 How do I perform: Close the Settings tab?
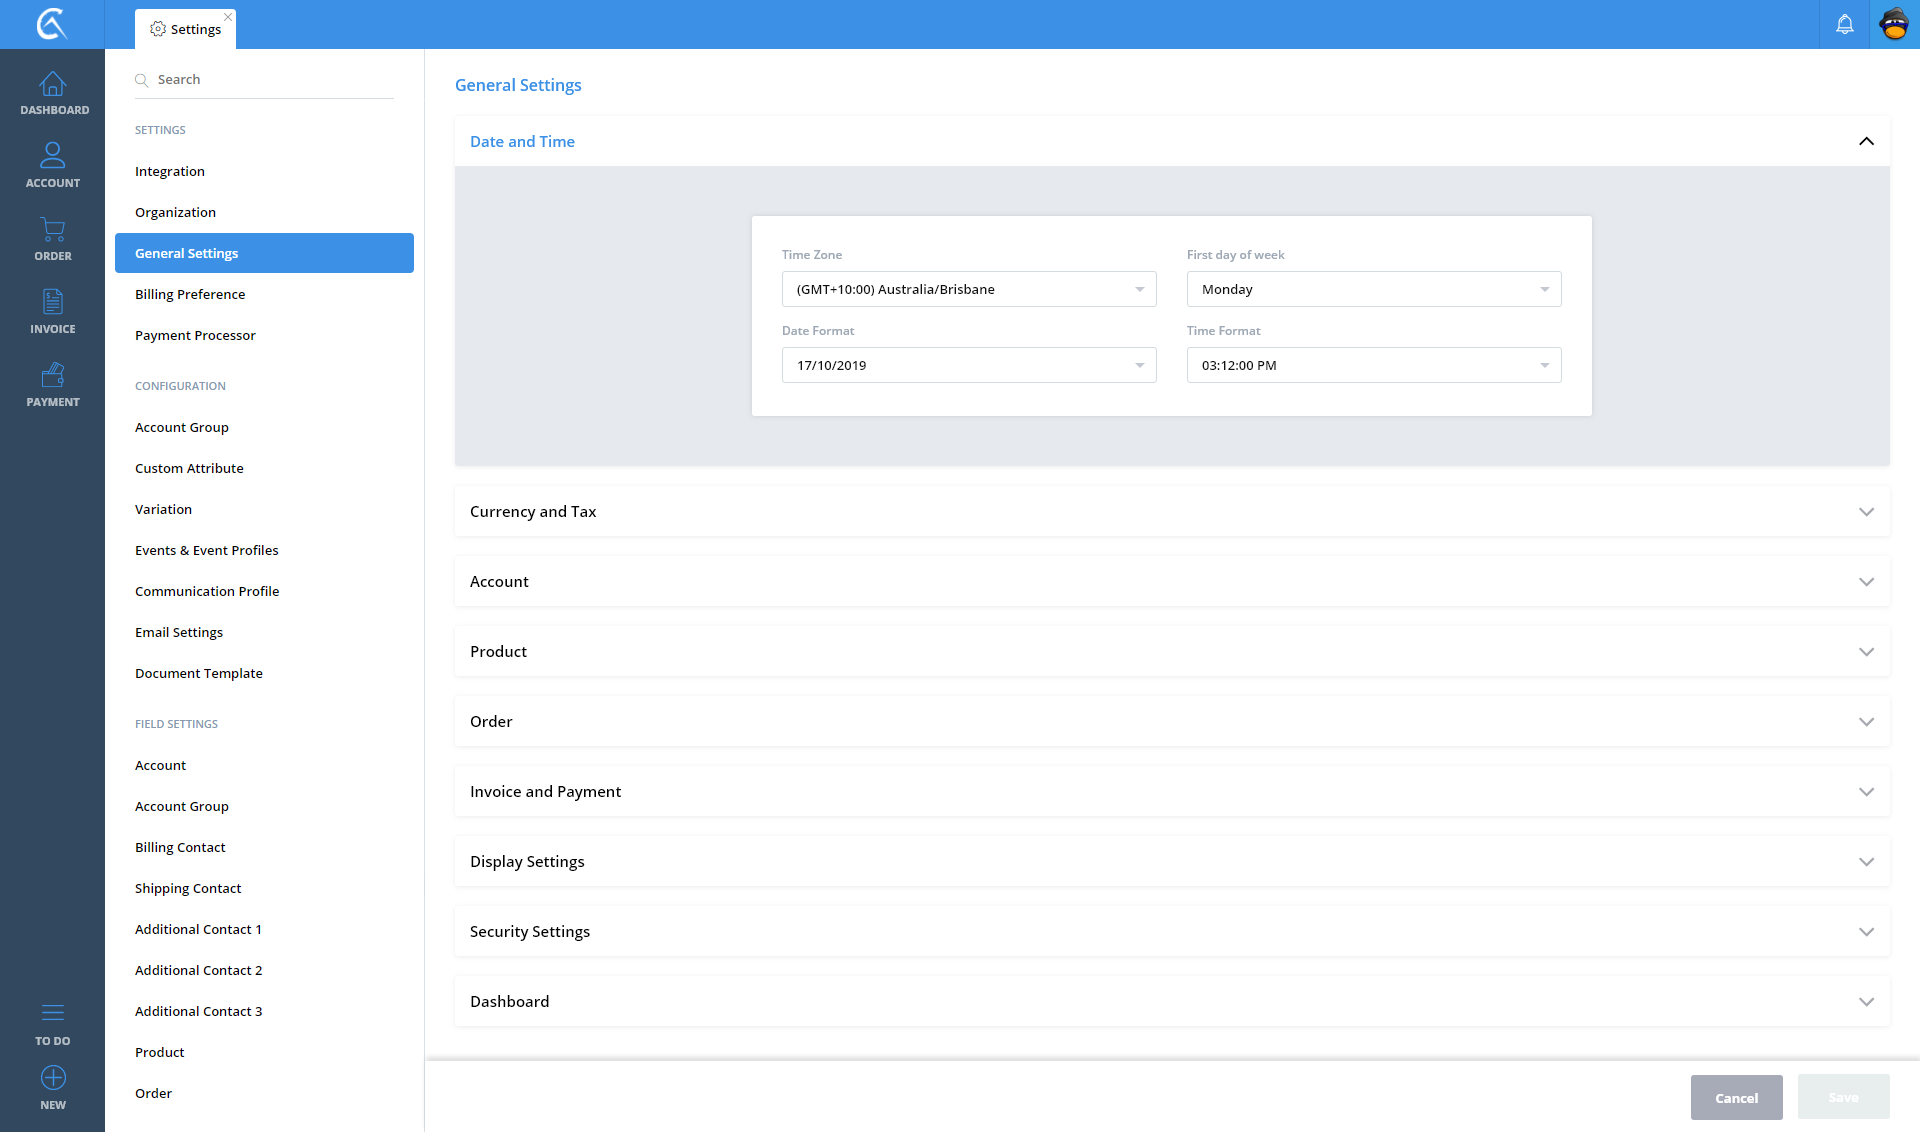tap(228, 17)
